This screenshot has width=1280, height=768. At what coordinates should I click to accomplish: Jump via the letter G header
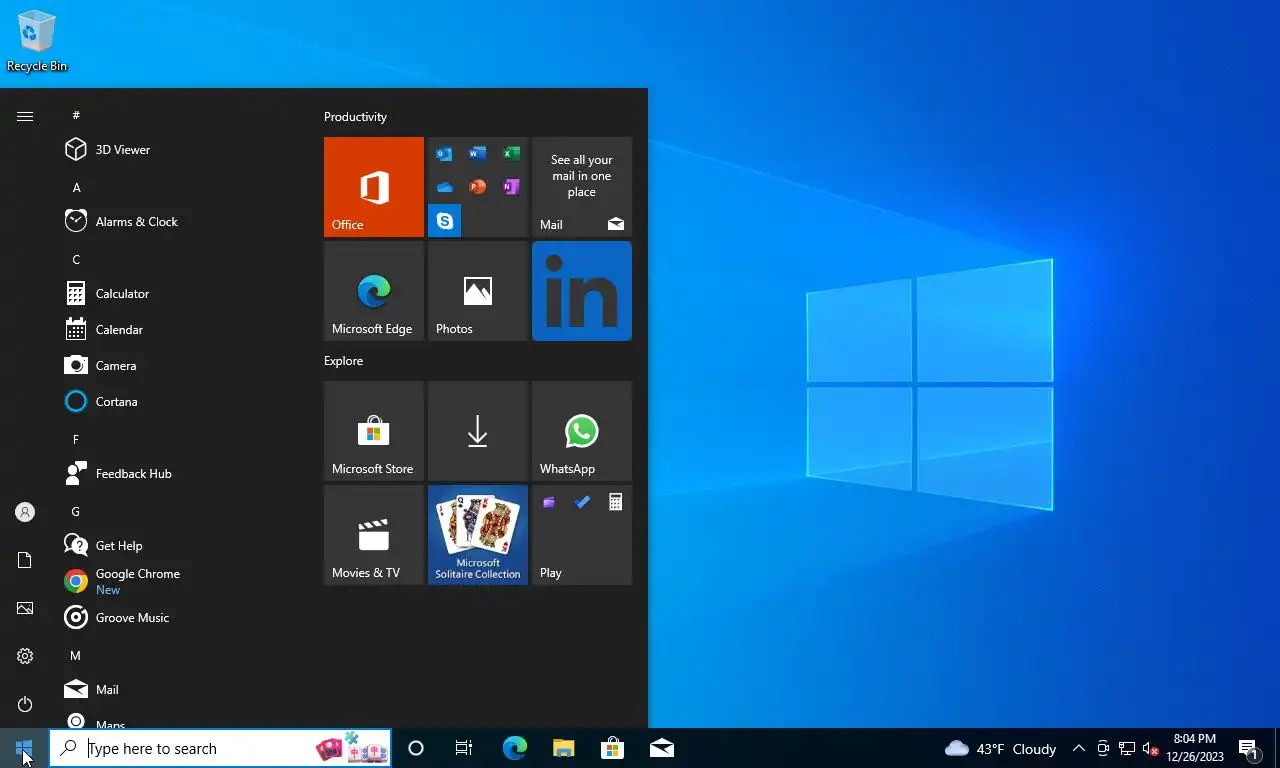pos(76,512)
